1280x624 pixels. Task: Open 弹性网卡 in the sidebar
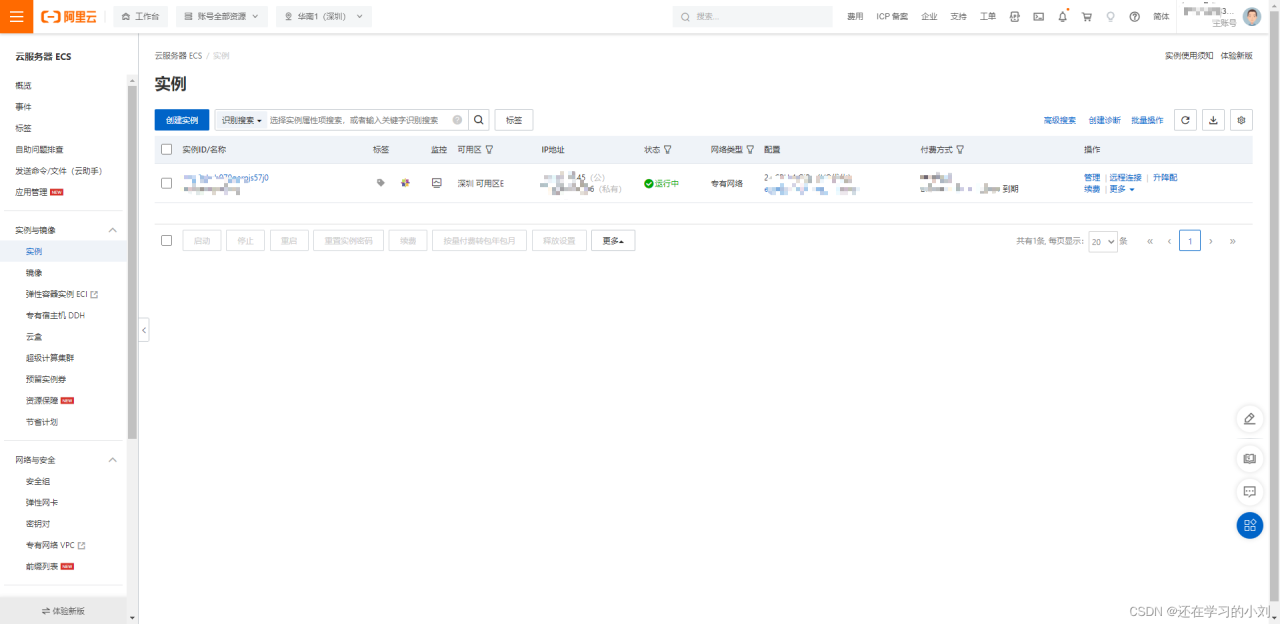pos(42,503)
